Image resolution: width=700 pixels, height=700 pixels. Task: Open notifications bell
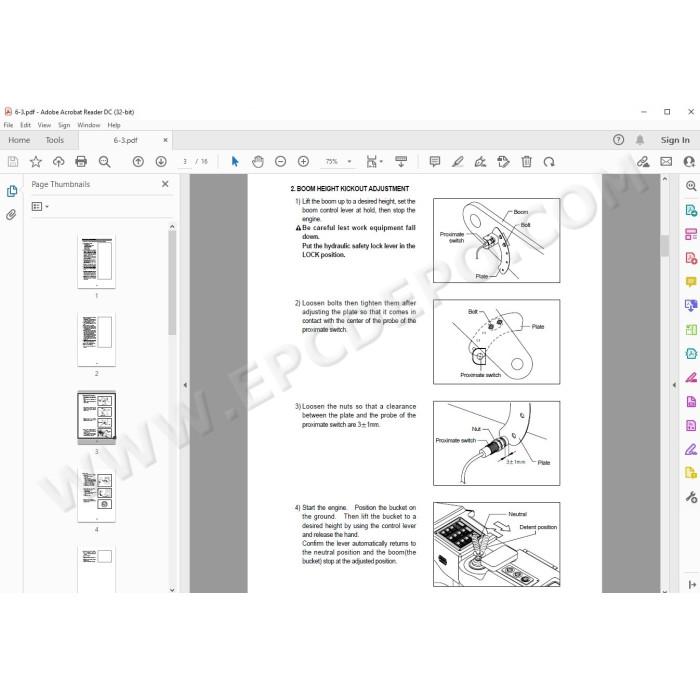coord(640,140)
